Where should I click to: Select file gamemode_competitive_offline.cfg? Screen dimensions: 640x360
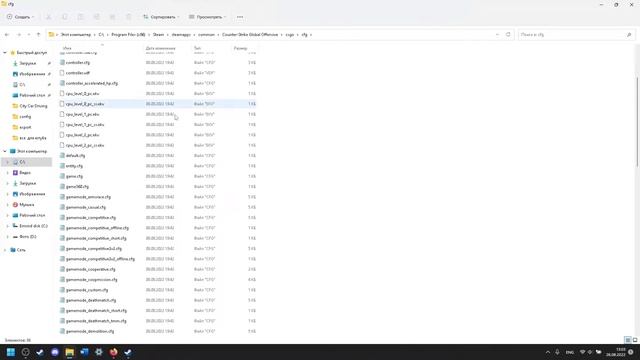click(97, 228)
